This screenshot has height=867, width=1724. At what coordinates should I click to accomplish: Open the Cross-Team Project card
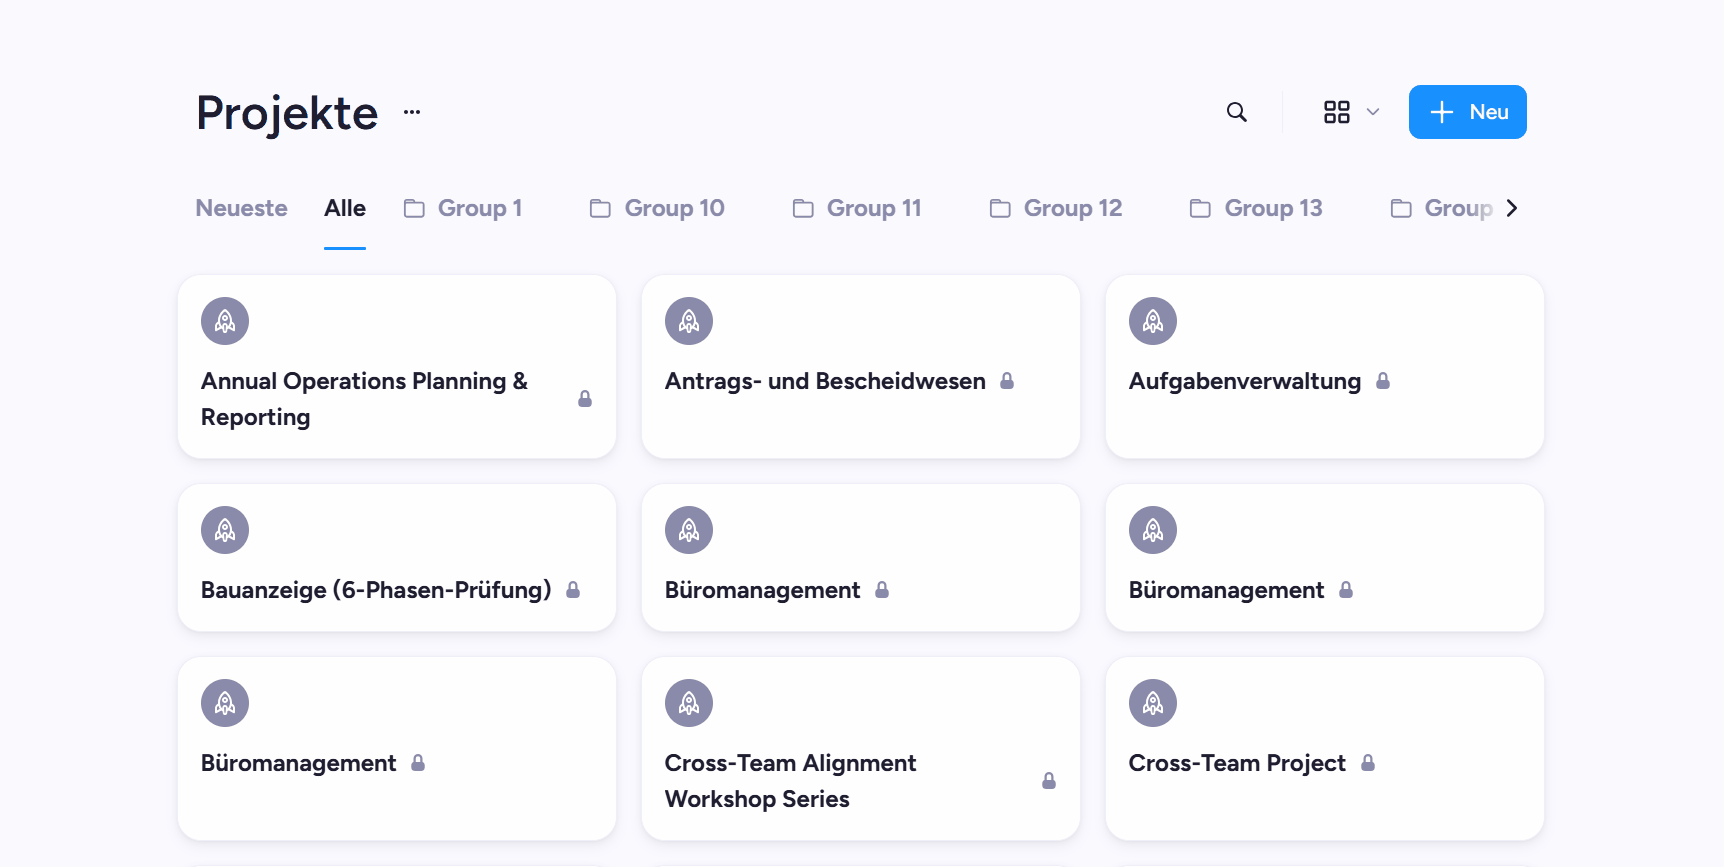[x=1325, y=749]
